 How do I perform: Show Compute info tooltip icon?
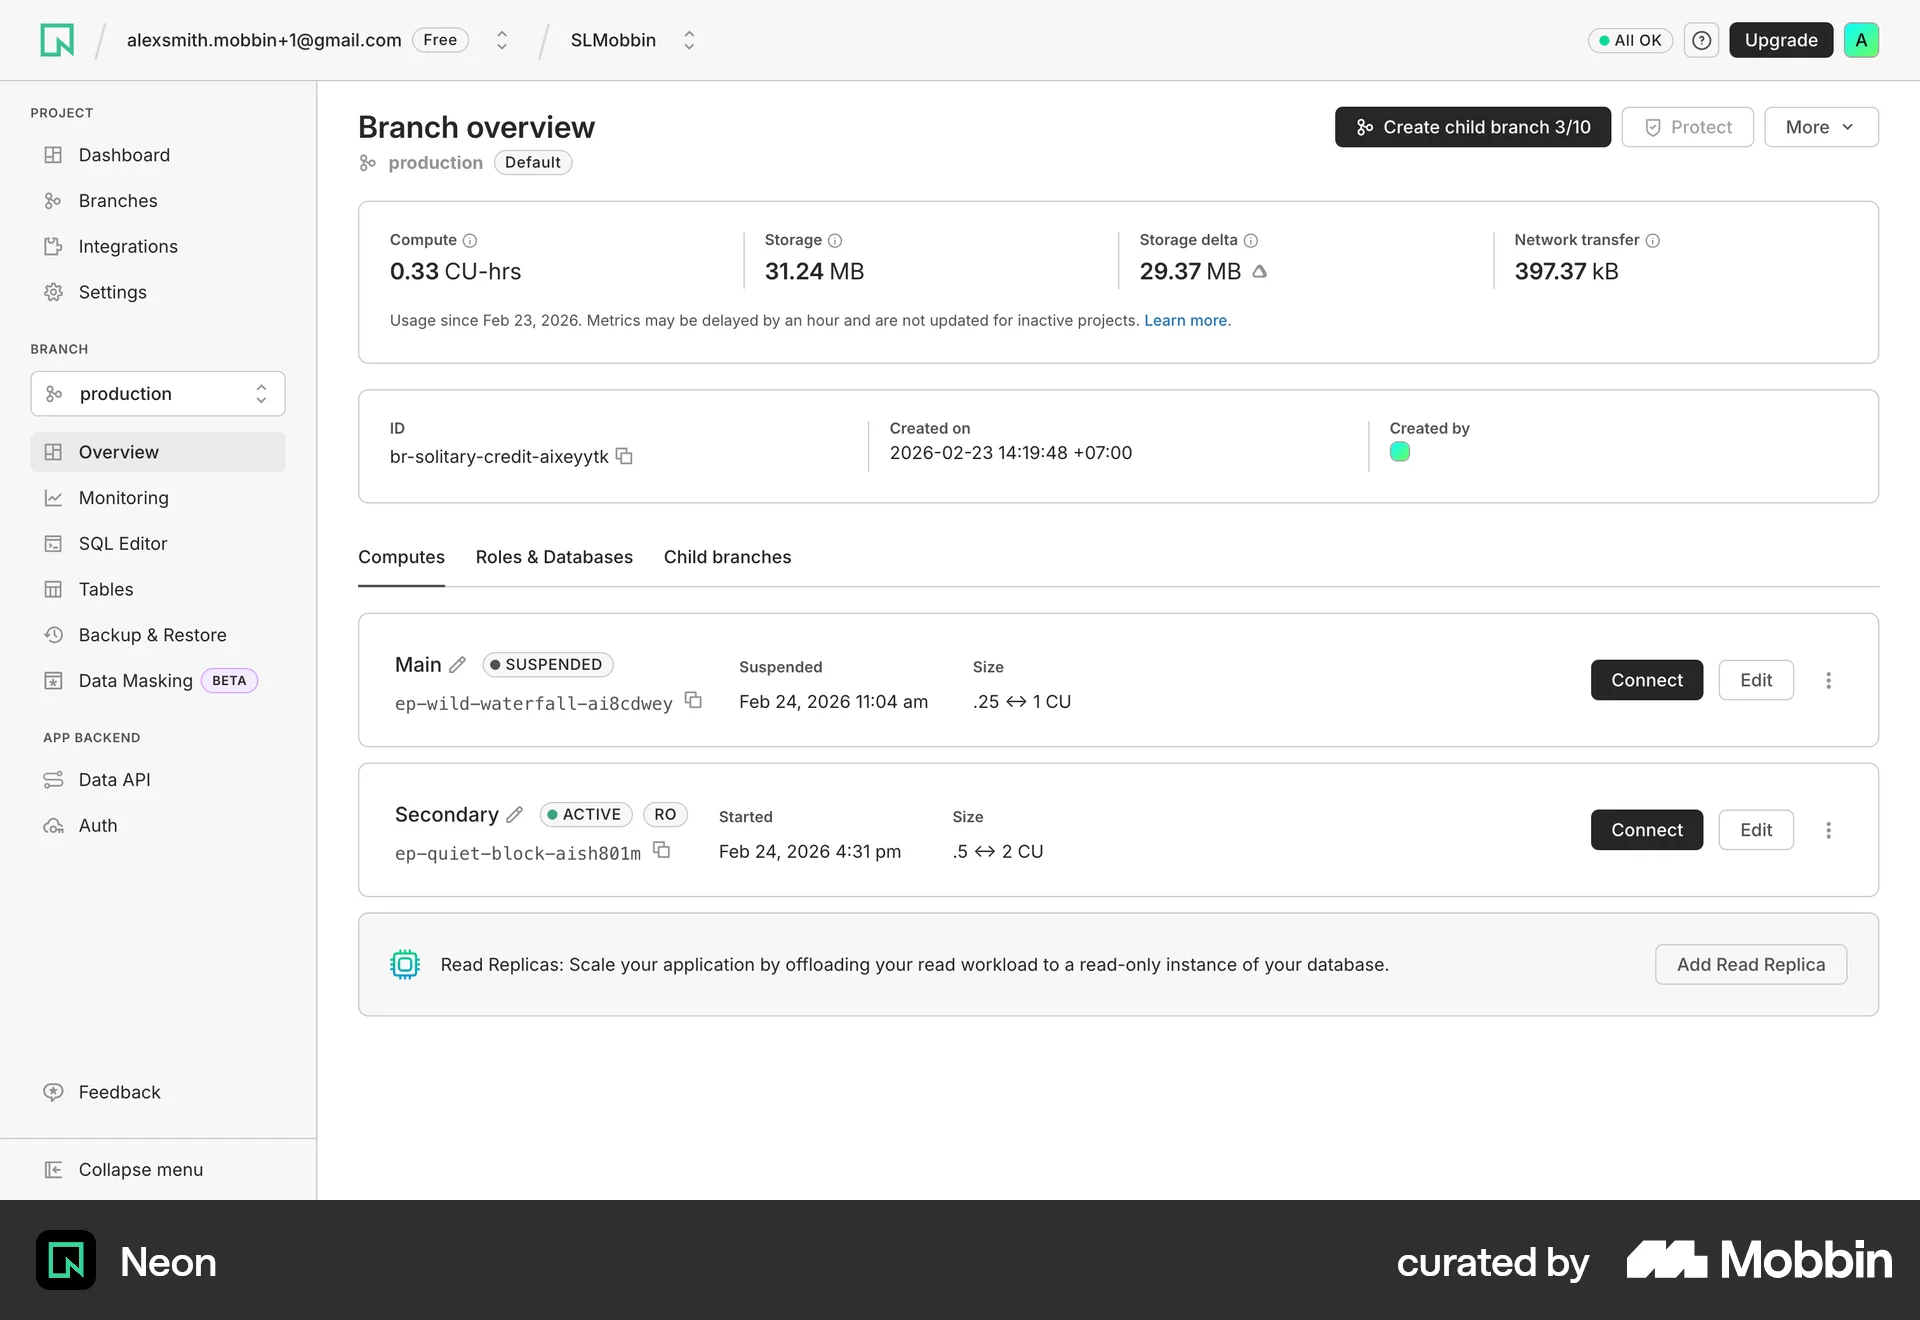click(x=470, y=240)
